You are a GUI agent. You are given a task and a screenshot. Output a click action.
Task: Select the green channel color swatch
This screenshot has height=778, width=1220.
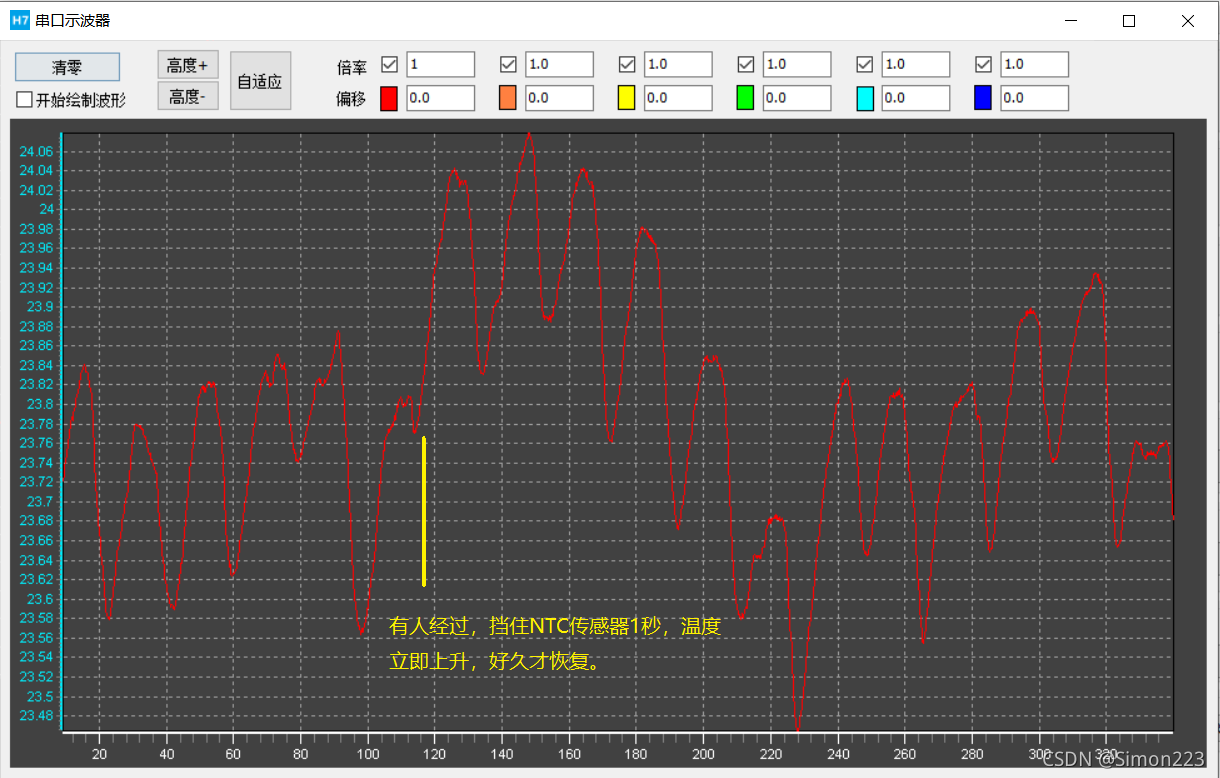pos(745,98)
